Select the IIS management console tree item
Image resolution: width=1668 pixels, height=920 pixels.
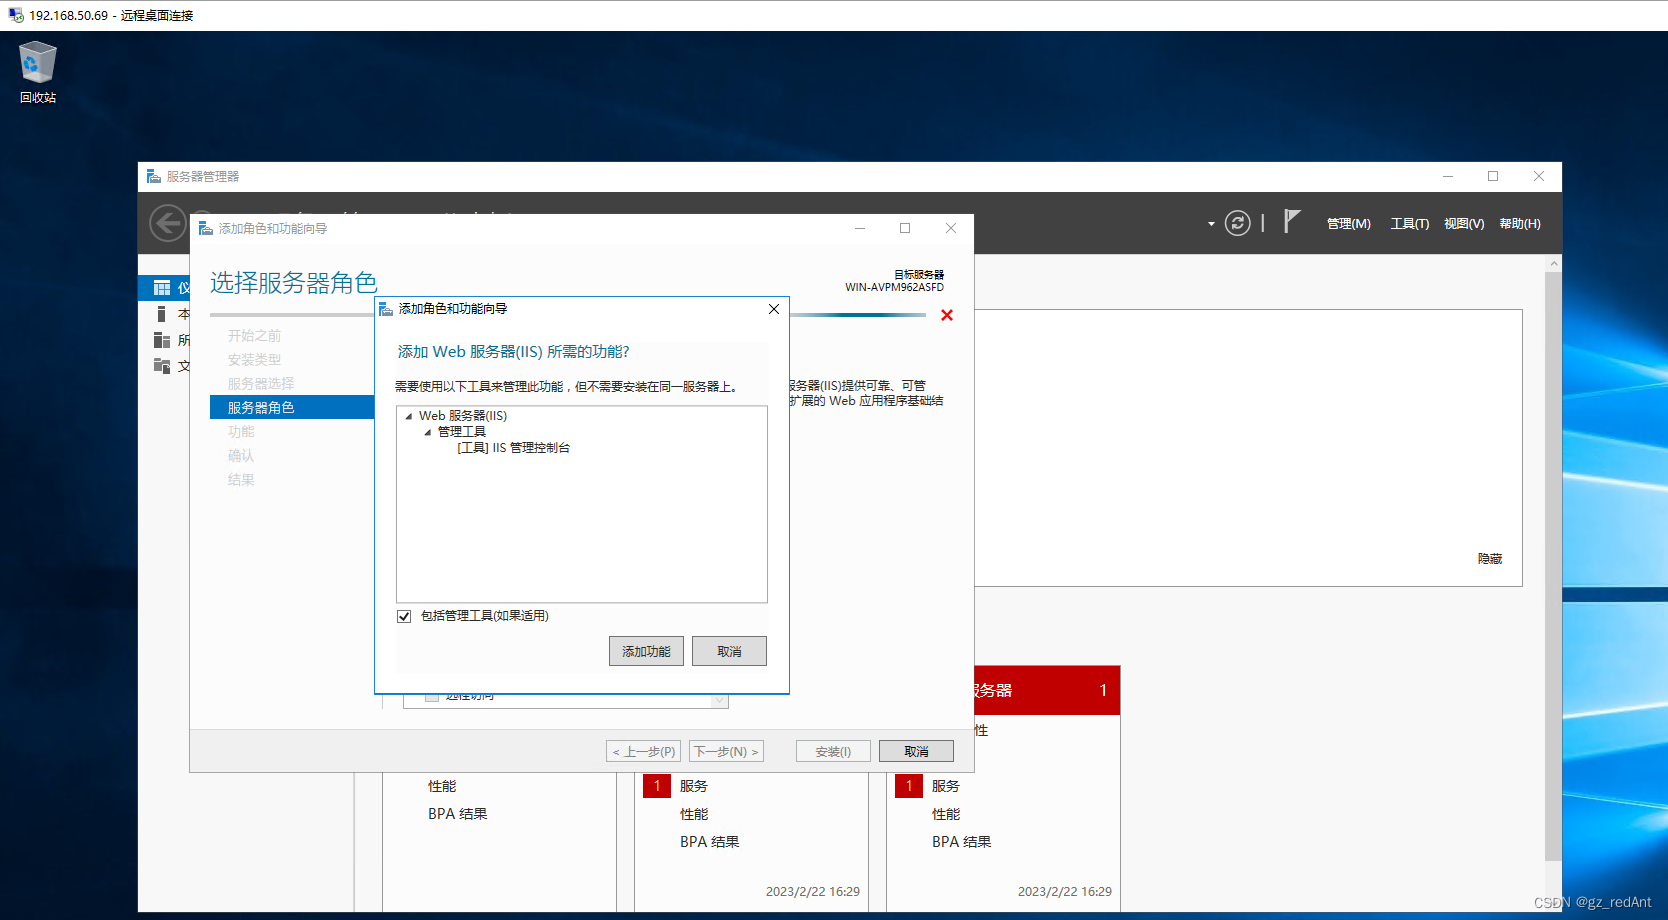pos(514,448)
